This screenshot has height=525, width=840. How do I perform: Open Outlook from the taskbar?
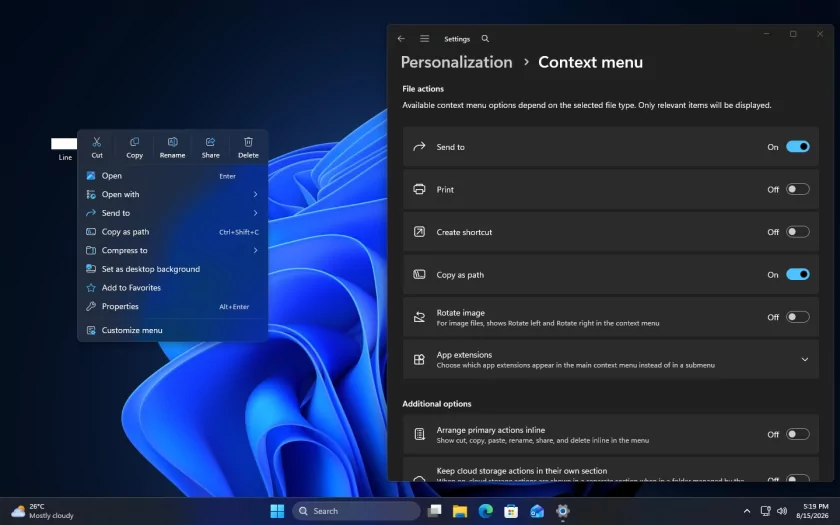click(537, 511)
